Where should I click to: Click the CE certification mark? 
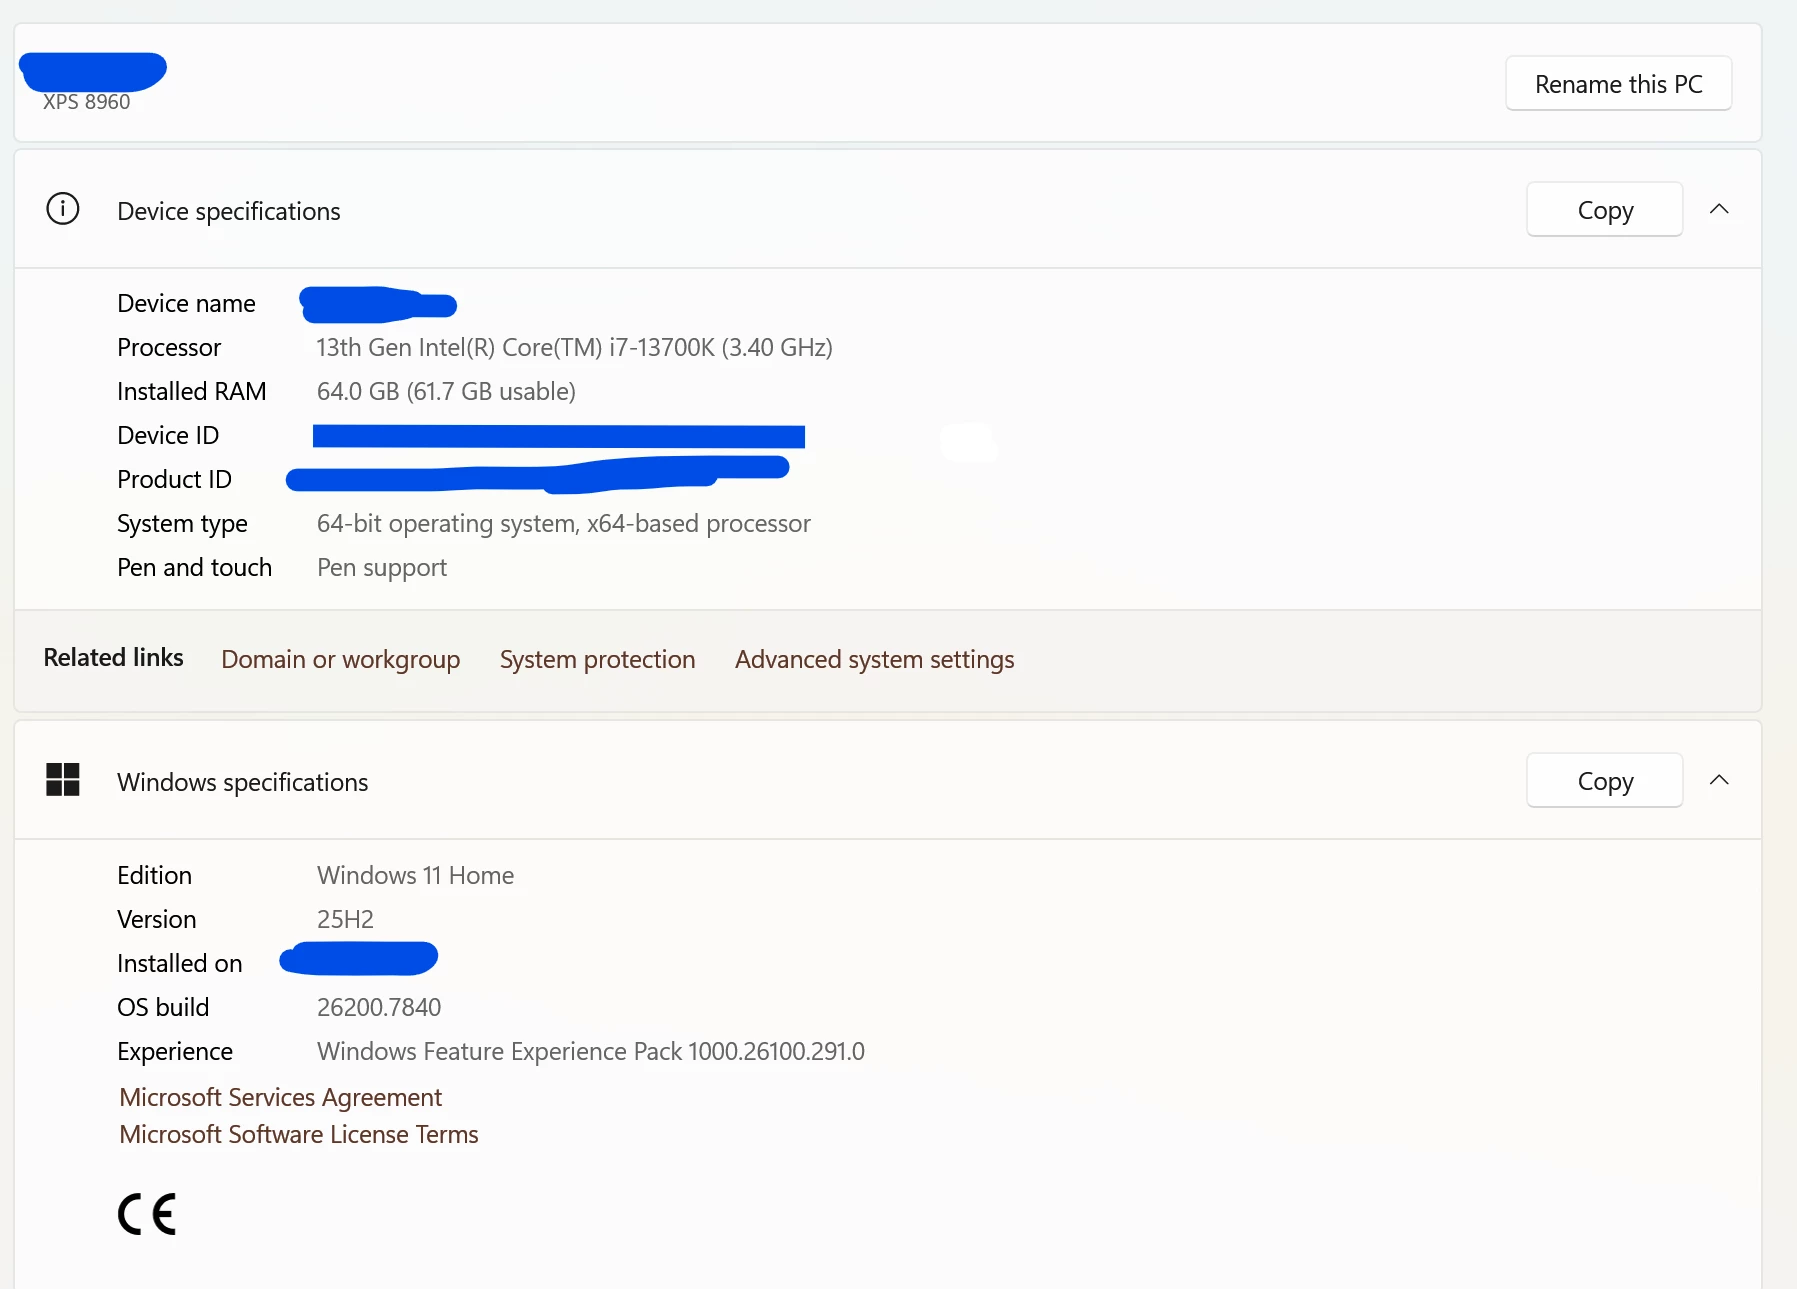coord(147,1214)
